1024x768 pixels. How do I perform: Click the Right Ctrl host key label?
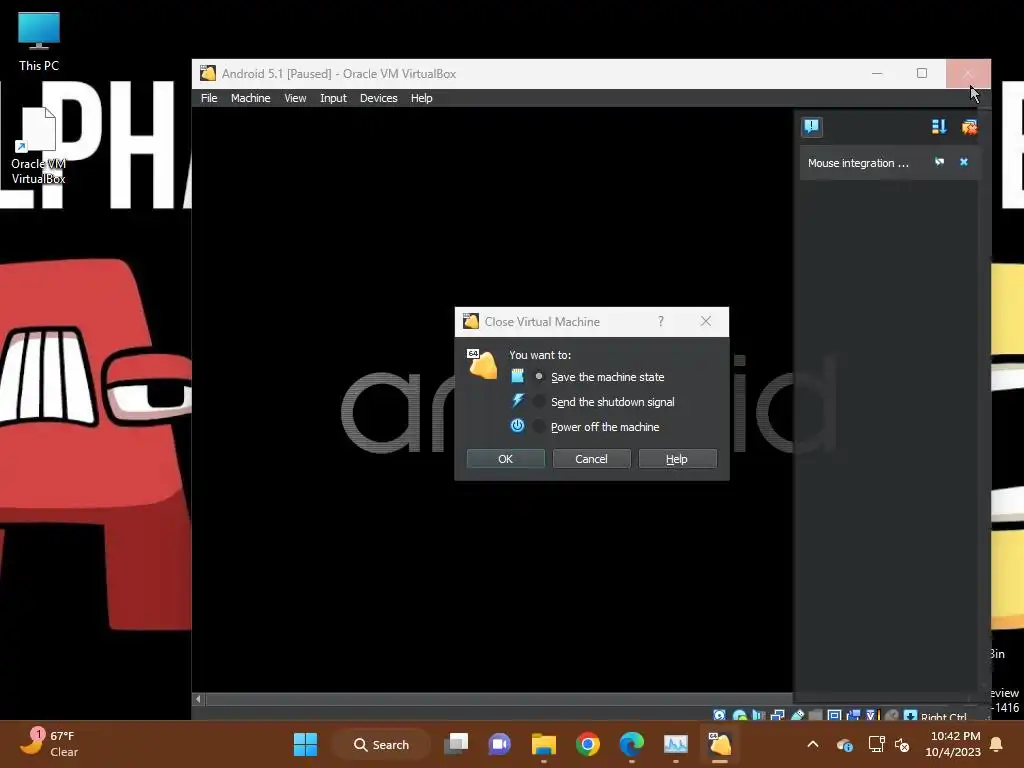click(944, 716)
